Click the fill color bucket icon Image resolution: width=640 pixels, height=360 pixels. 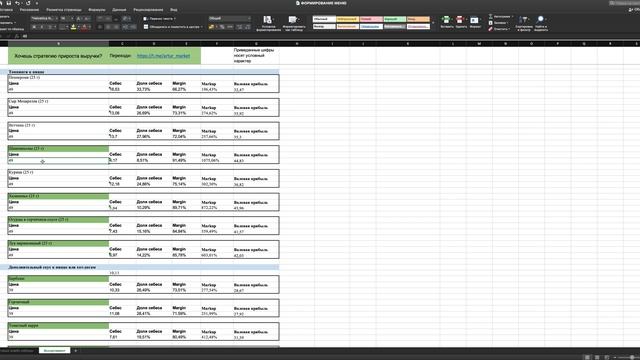73,27
